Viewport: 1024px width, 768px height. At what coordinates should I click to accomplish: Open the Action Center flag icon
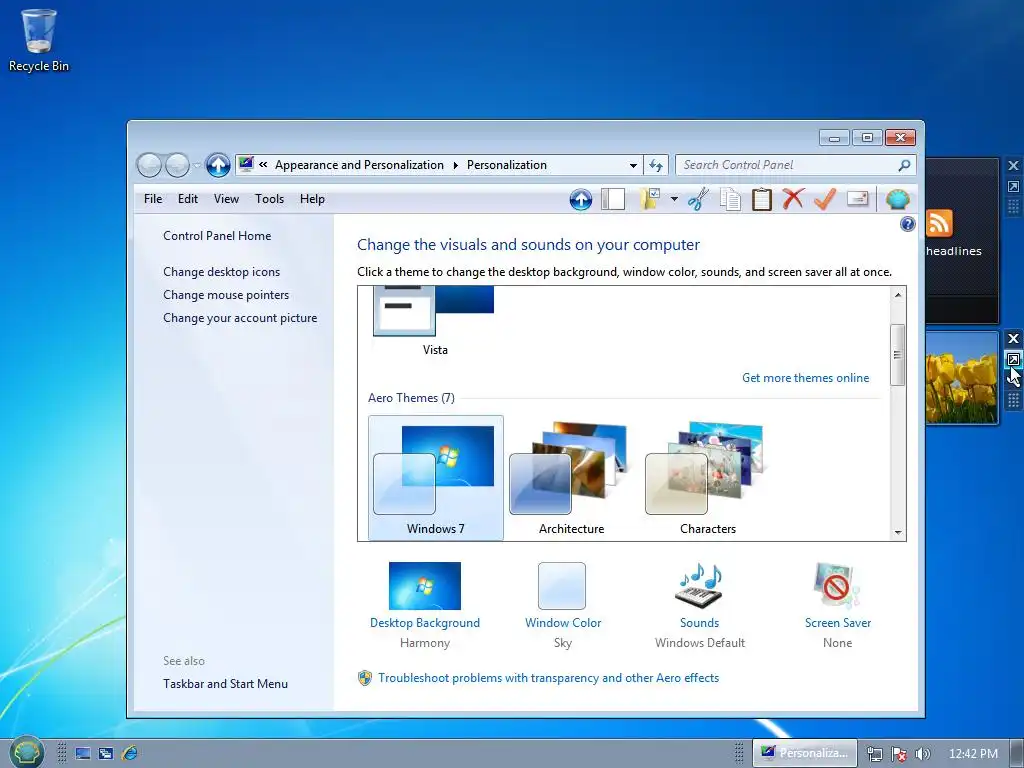pos(899,754)
